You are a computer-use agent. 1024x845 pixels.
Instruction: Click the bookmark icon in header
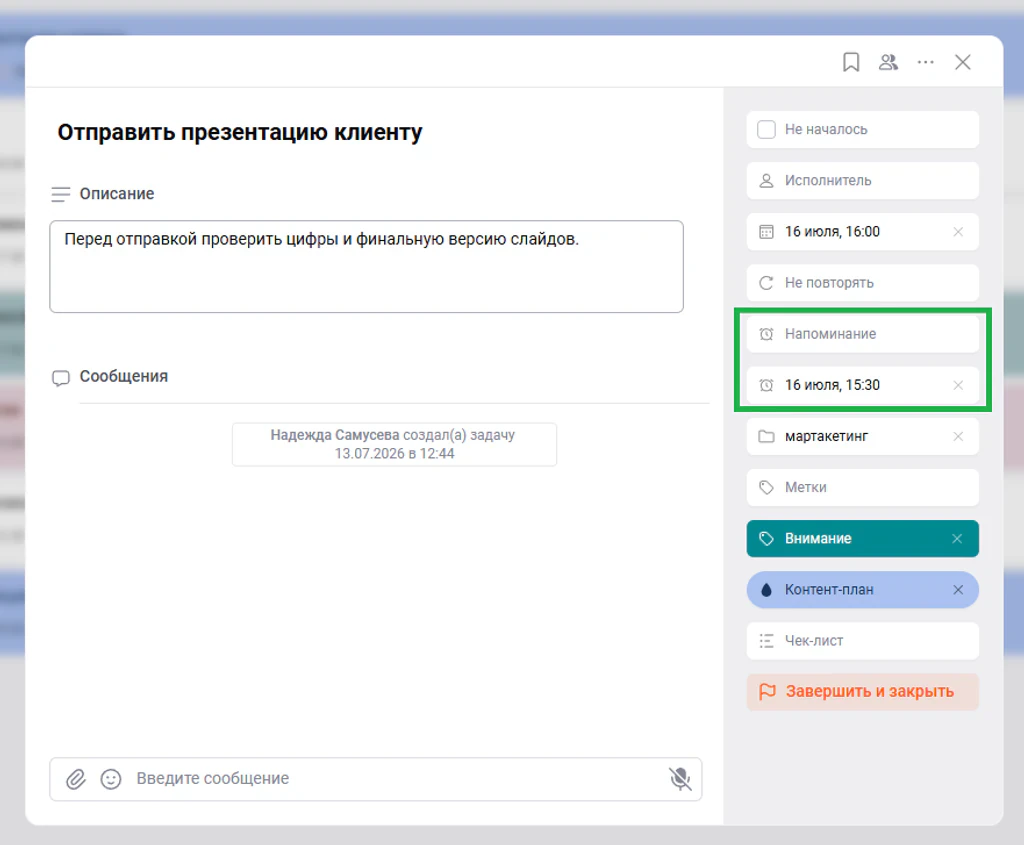coord(850,62)
